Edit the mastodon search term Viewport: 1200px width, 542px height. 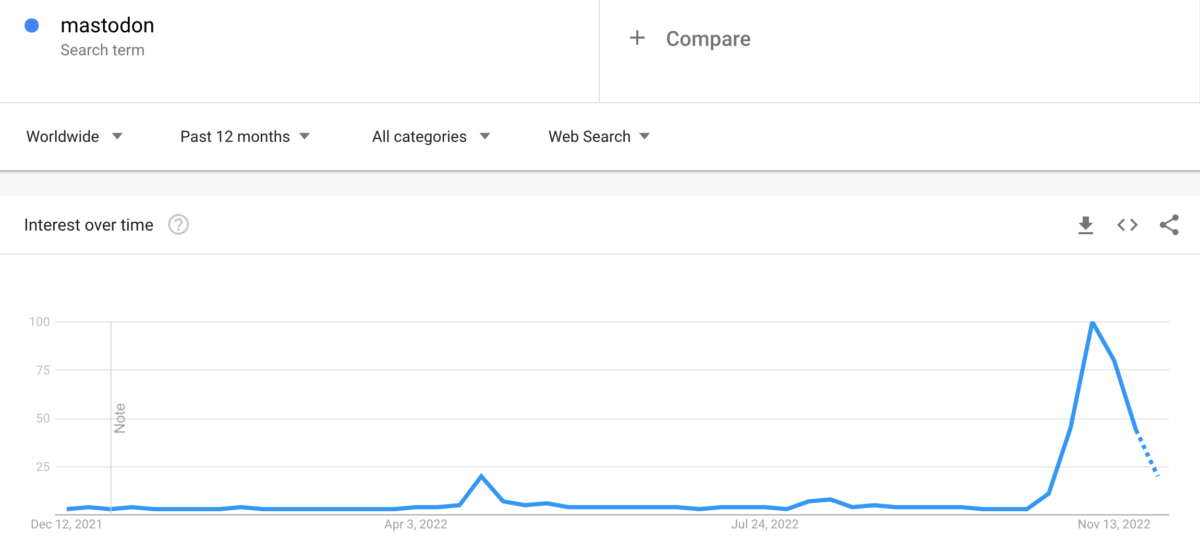[107, 26]
